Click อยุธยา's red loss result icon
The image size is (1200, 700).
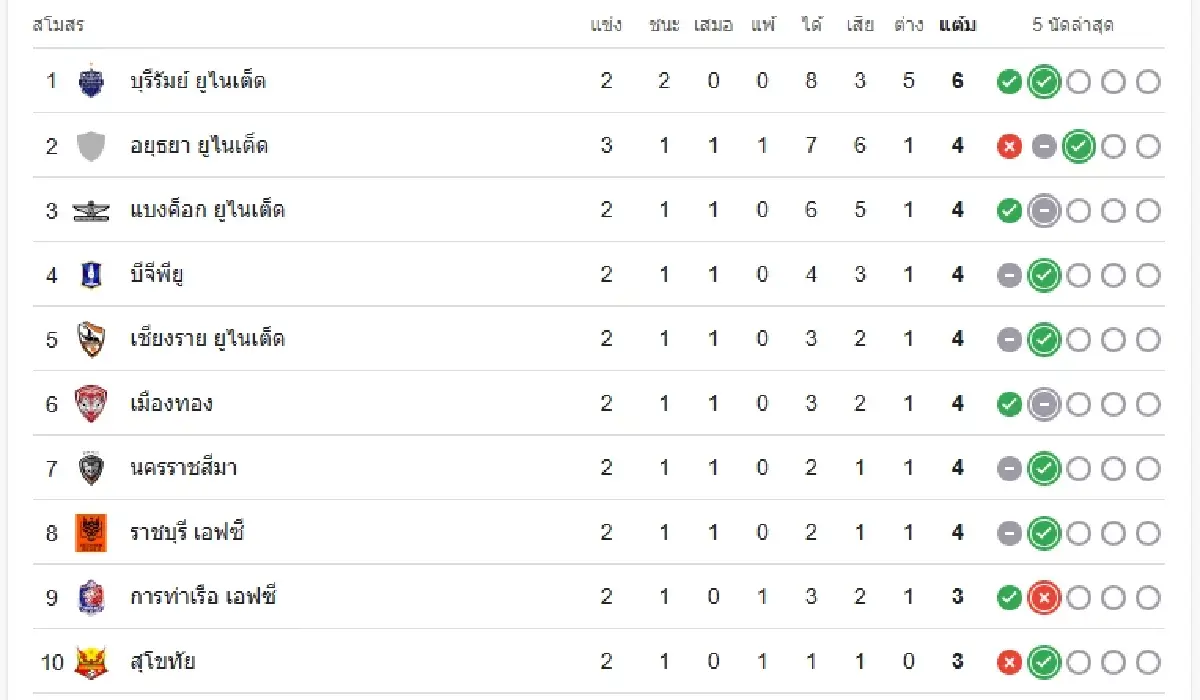1009,147
